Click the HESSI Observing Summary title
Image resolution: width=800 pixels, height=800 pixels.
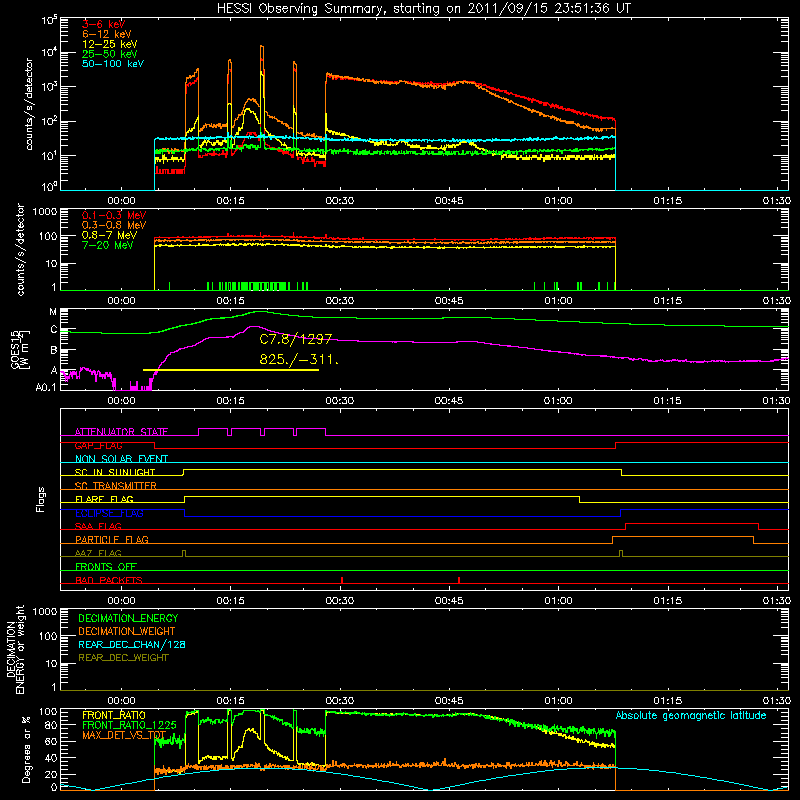(424, 8)
